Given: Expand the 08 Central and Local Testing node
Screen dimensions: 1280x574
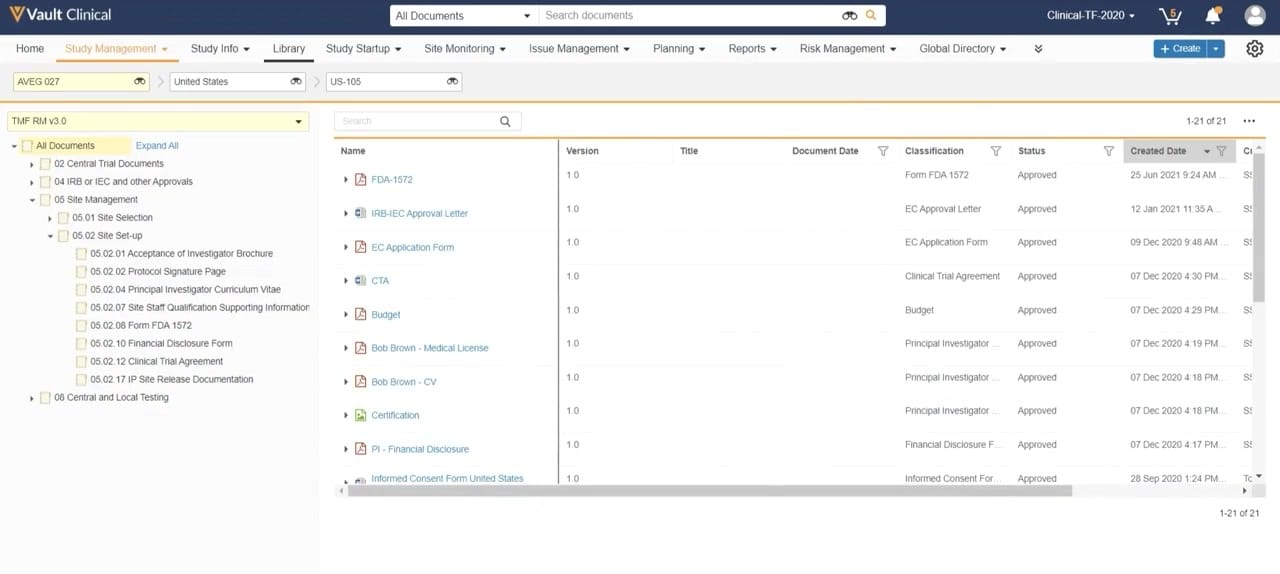Looking at the screenshot, I should point(32,398).
